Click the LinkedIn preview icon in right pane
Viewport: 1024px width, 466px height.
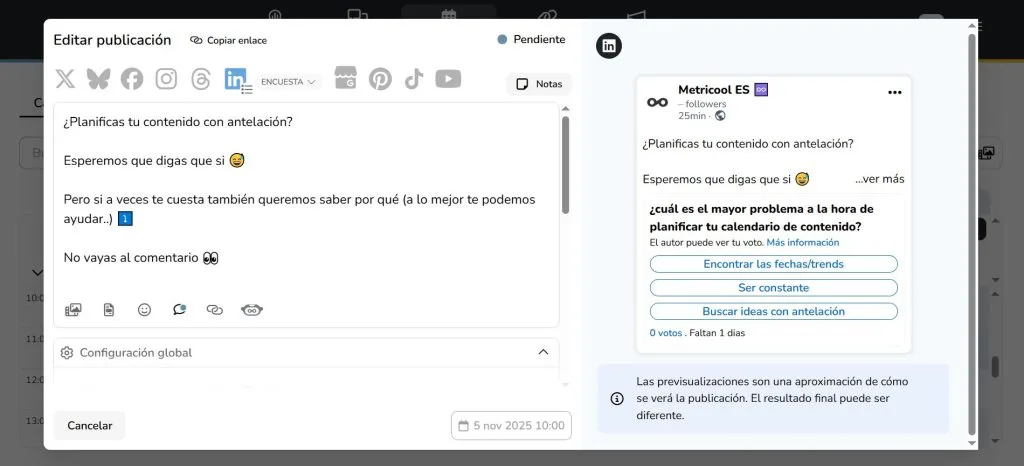point(609,46)
